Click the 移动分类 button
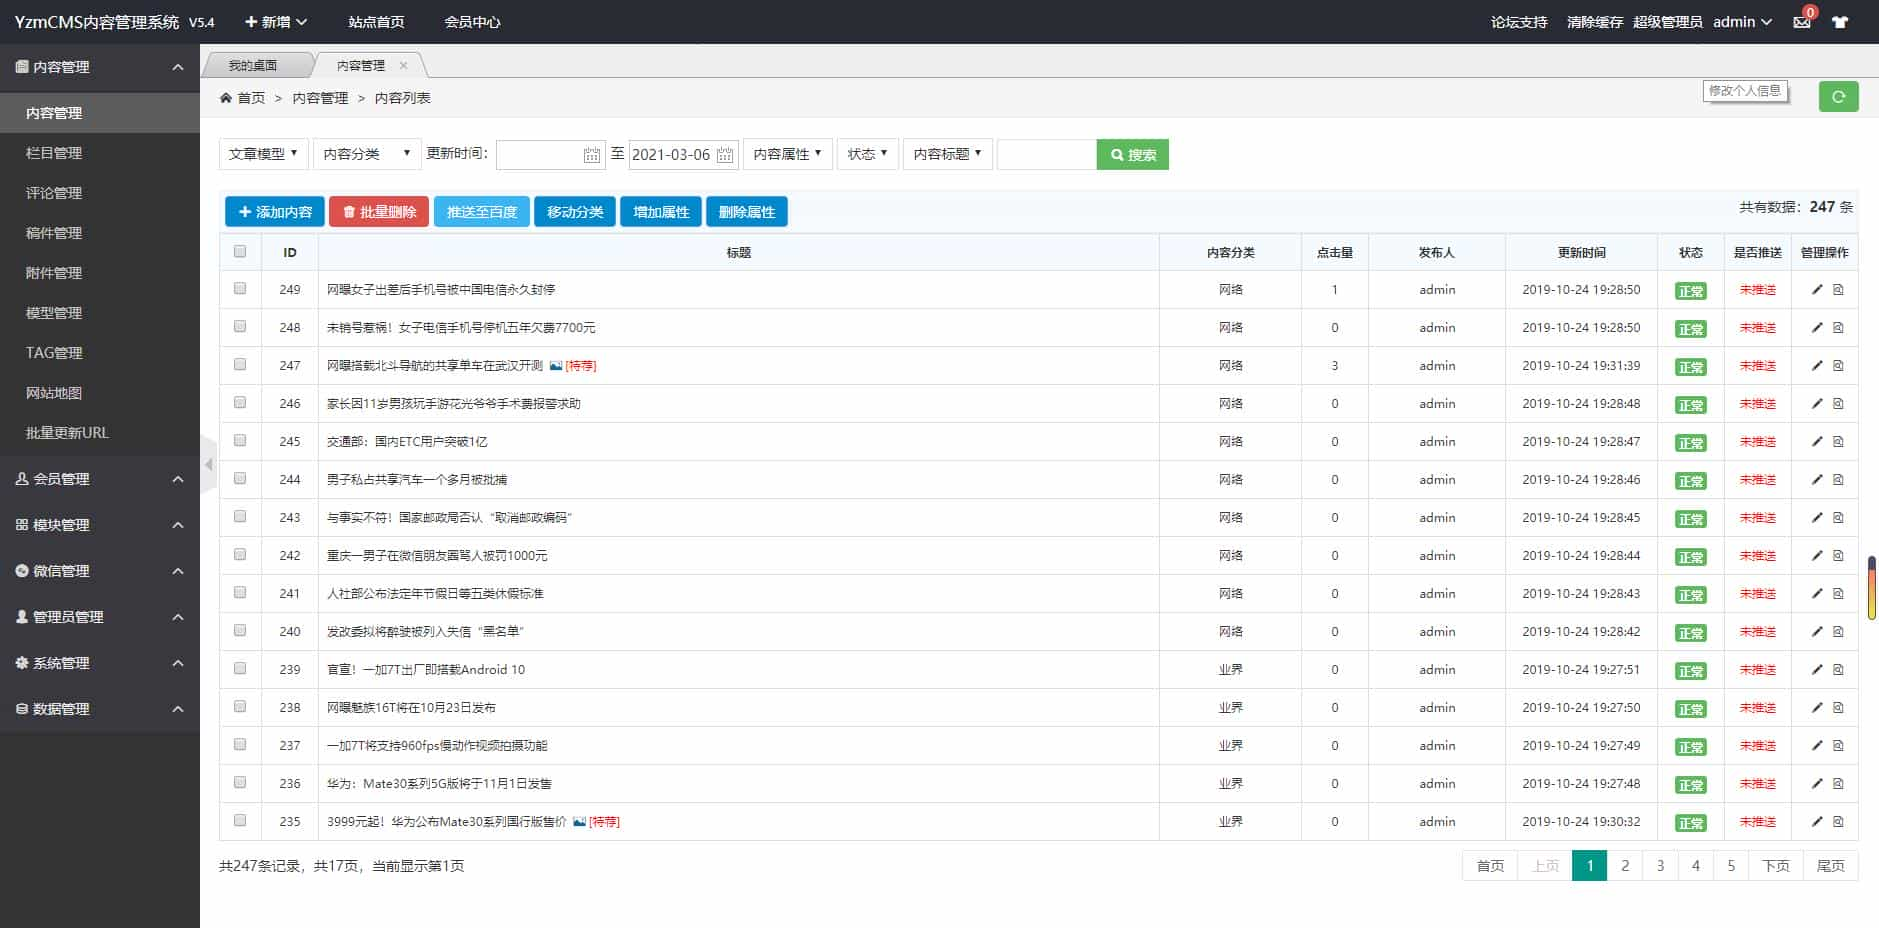This screenshot has height=928, width=1879. [x=575, y=212]
